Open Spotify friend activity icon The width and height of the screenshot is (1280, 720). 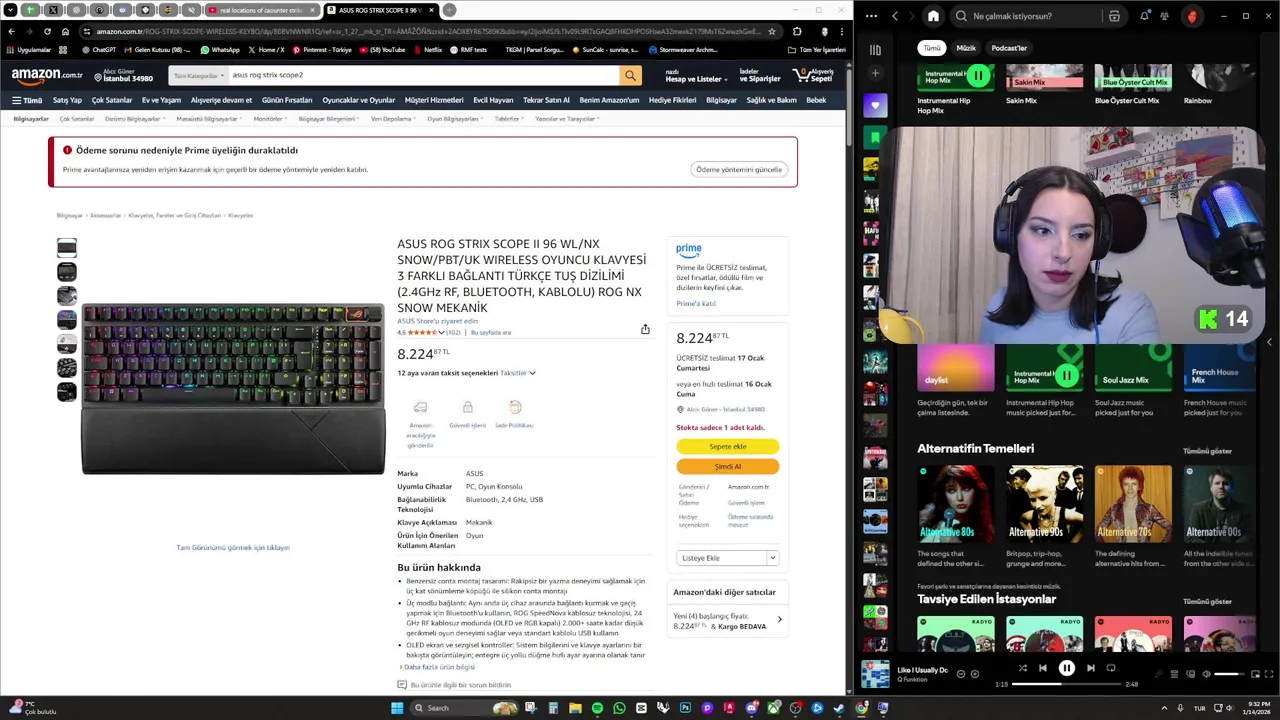1164,16
